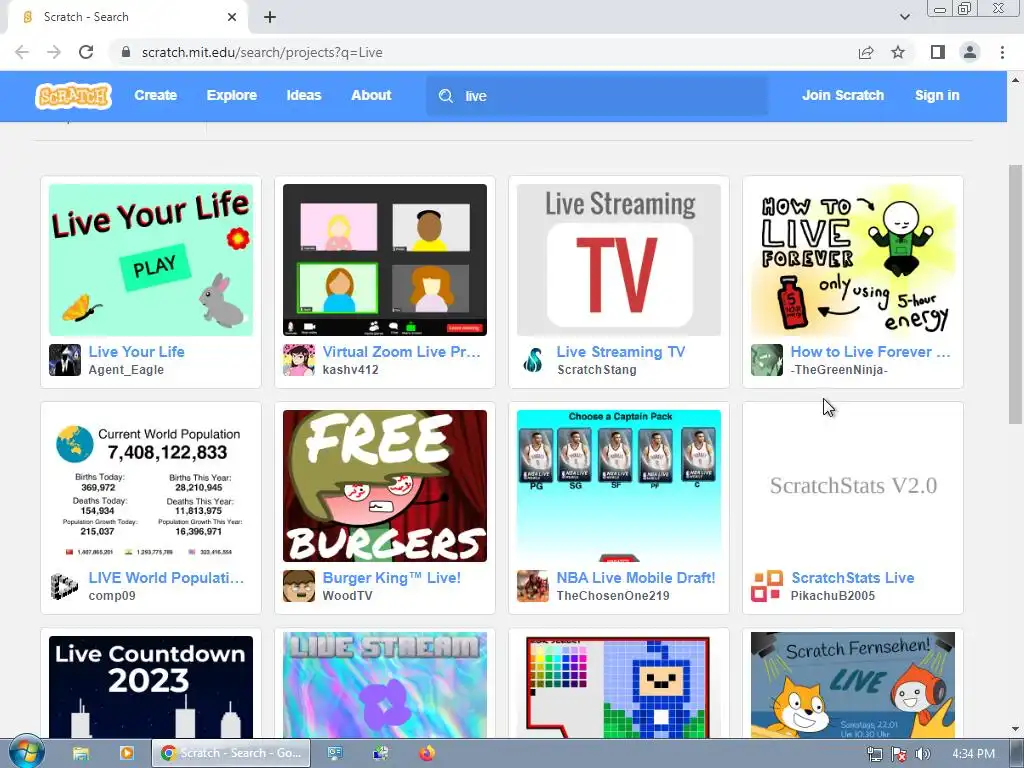Open Scratch Fernsehen Live thumbnail
This screenshot has width=1024, height=768.
(x=853, y=685)
